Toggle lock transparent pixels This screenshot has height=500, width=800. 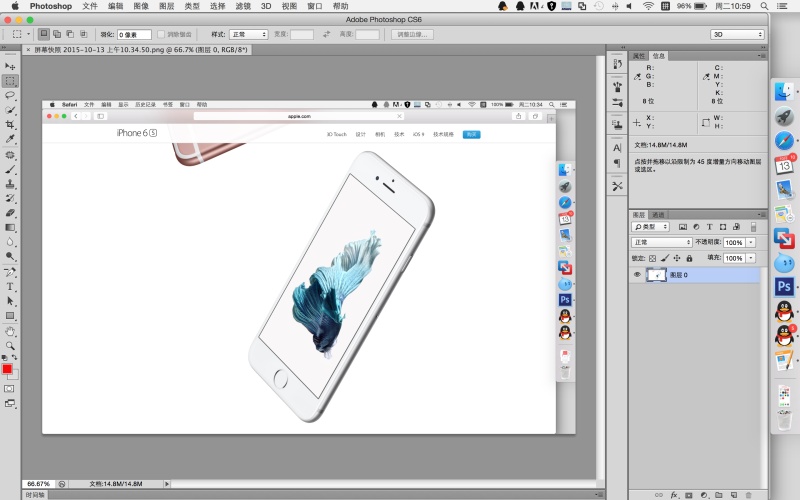pyautogui.click(x=653, y=259)
